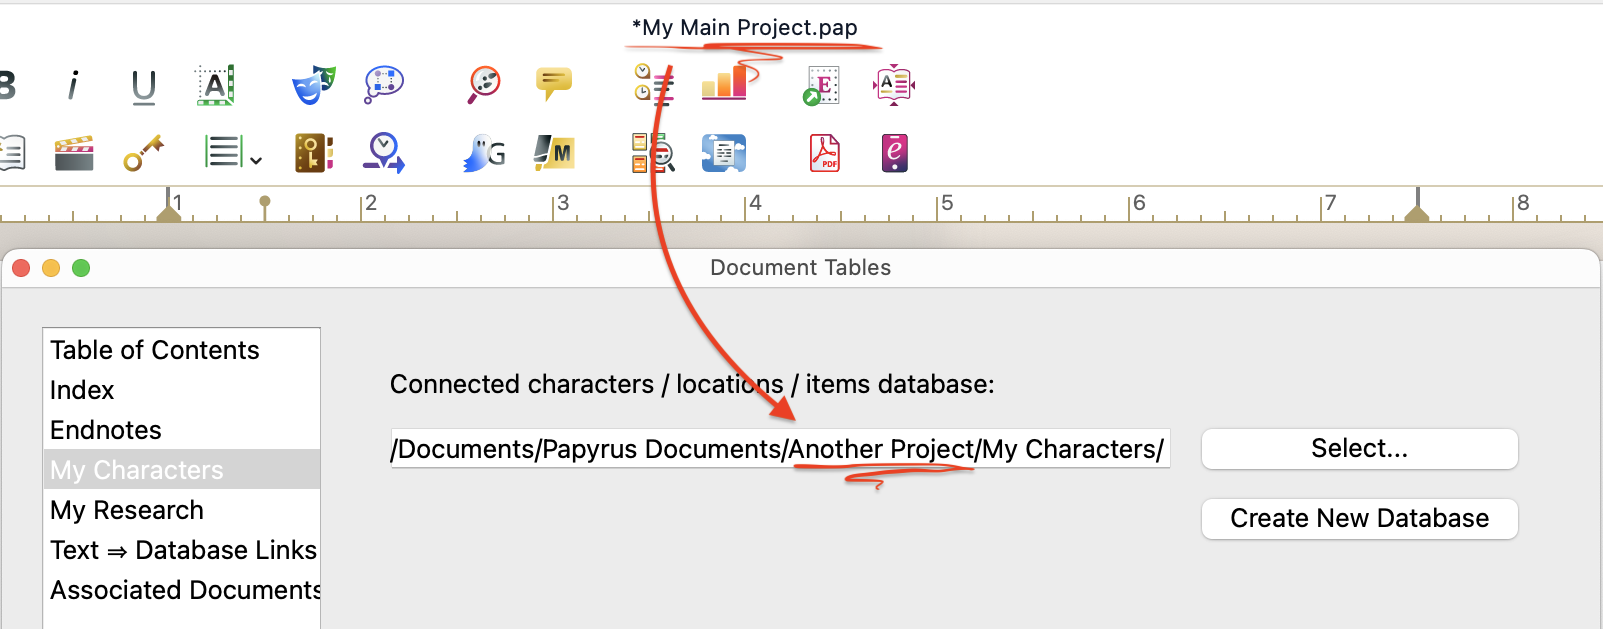1603x629 pixels.
Task: Open the bar chart statistics icon
Action: [x=725, y=84]
